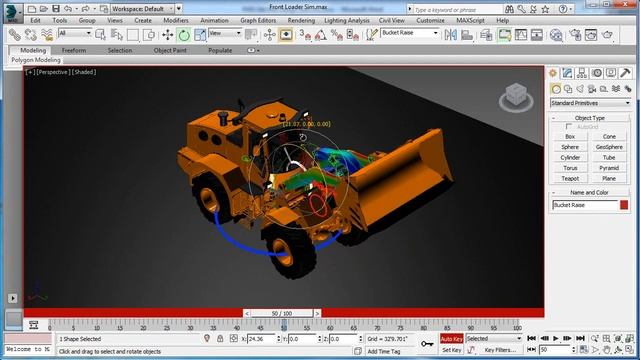This screenshot has width=640, height=360.
Task: Open the Layer Manager icon
Action: pos(486,35)
